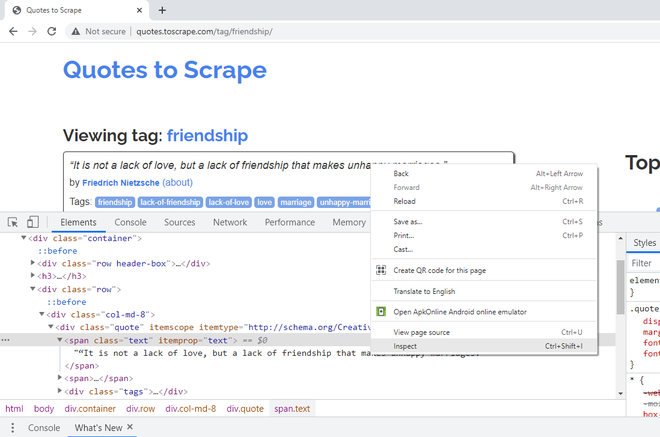Select Translate to English

(484, 291)
